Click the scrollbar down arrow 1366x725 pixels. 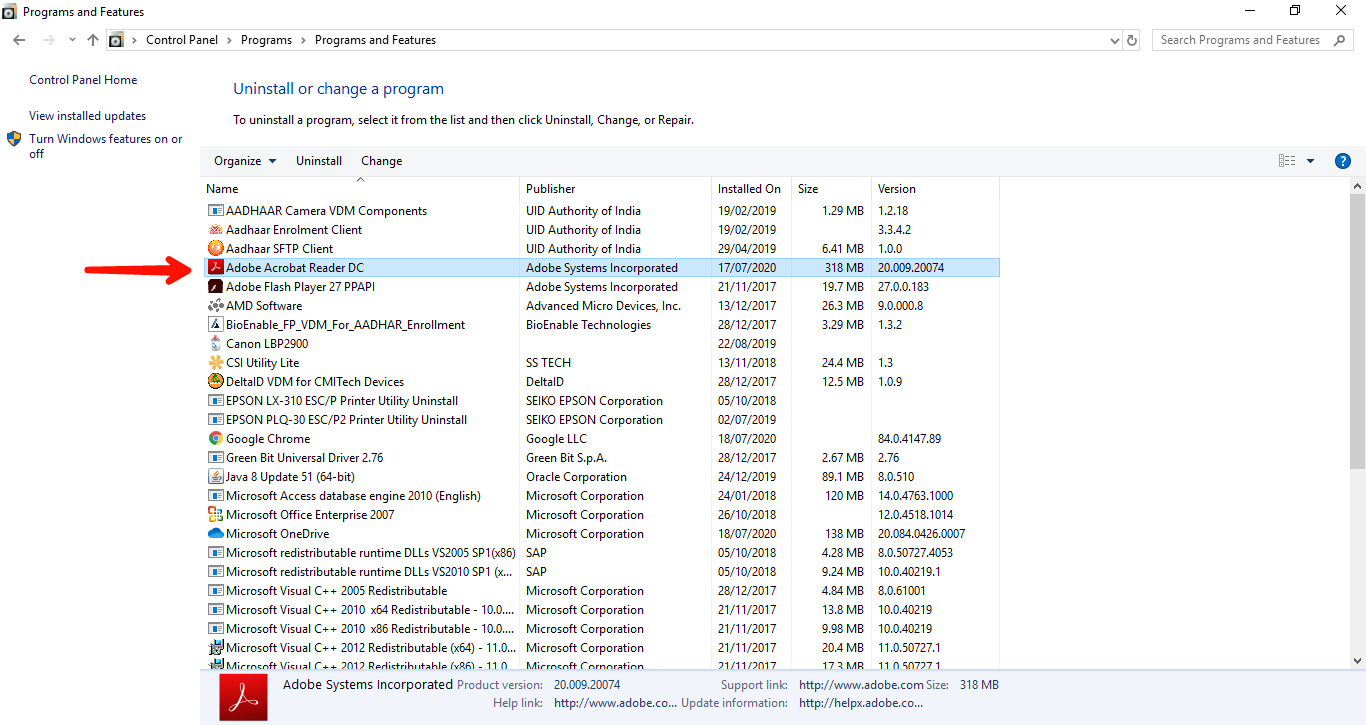point(1357,661)
